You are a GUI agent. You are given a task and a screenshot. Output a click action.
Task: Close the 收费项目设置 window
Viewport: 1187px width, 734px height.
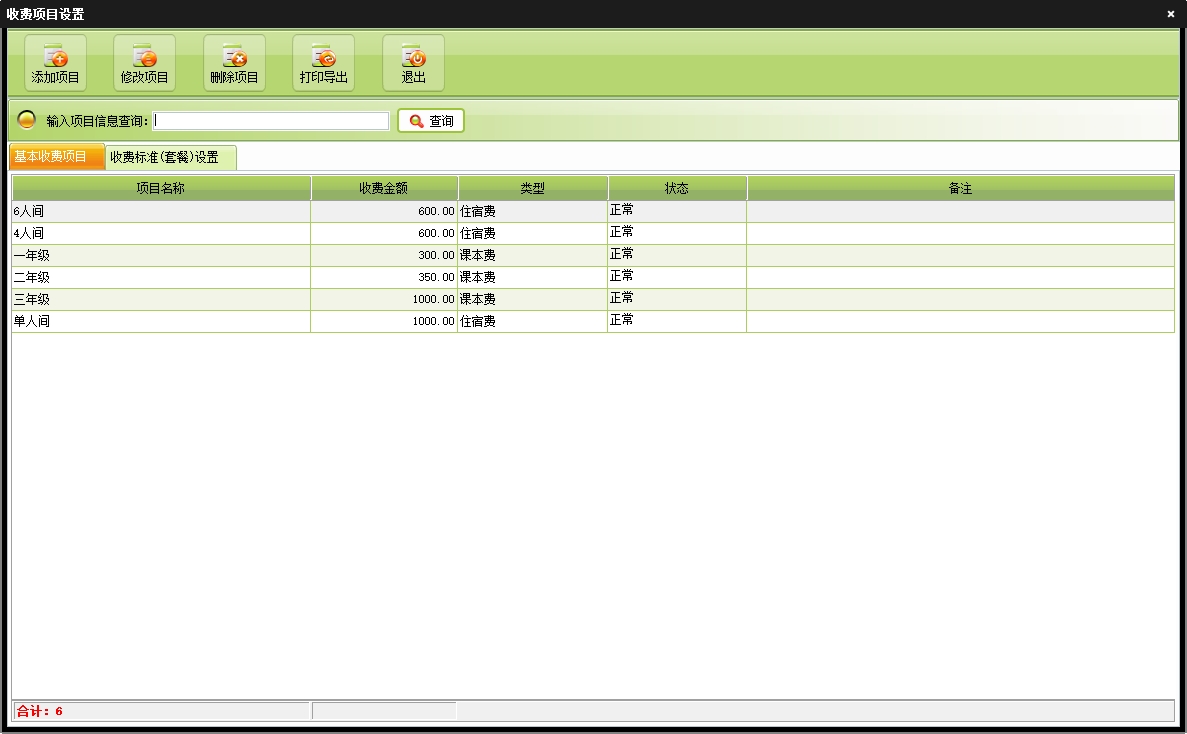1170,14
